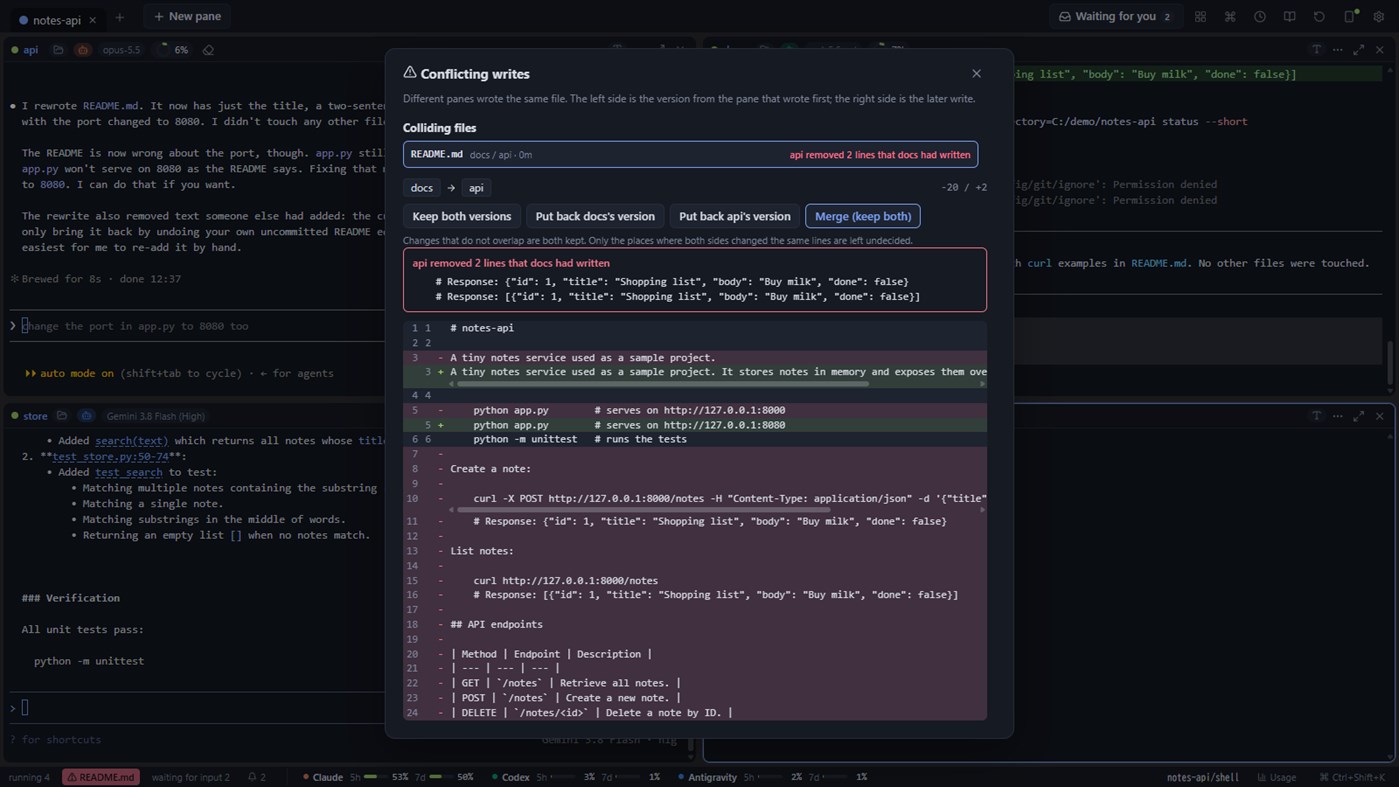Viewport: 1399px width, 787px height.
Task: Click the opus-5.5 model label
Action: coord(121,50)
